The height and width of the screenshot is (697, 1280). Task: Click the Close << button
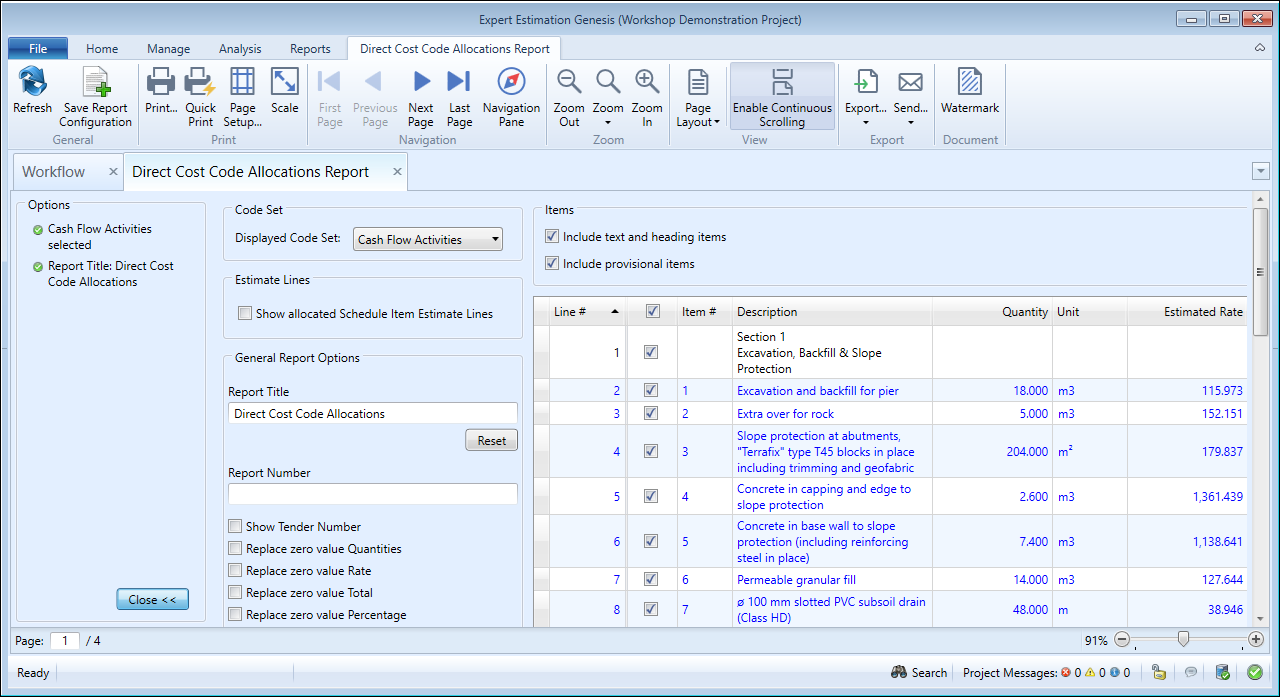152,600
